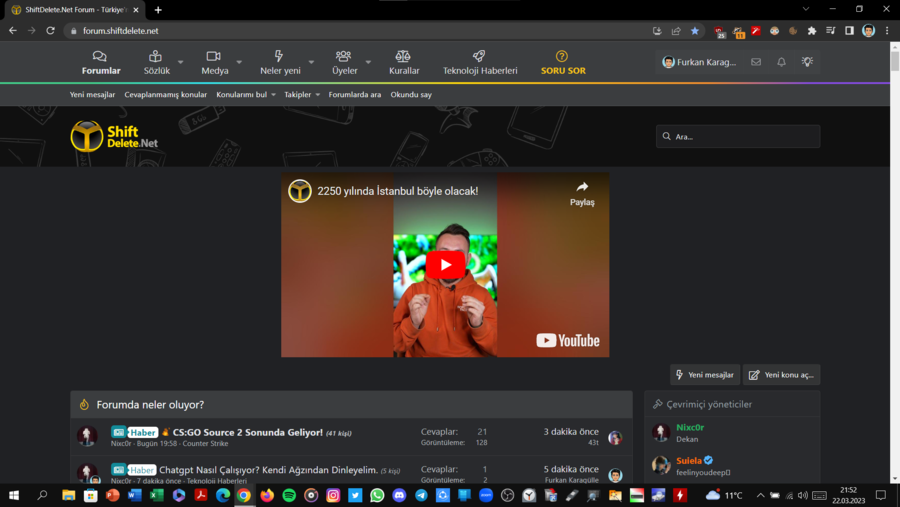The width and height of the screenshot is (900, 507).
Task: Open Chrome three-dot menu
Action: [x=887, y=31]
